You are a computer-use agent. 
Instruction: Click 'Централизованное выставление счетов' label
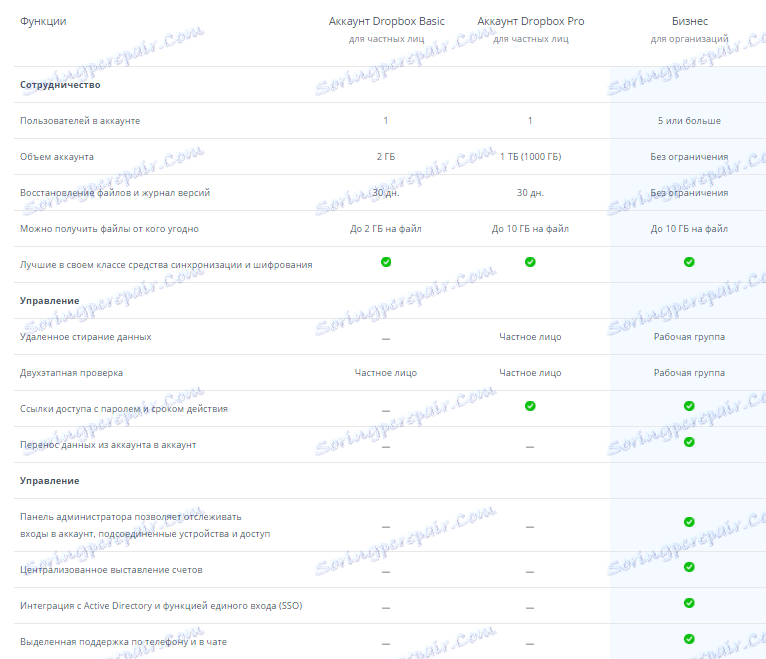[x=111, y=570]
